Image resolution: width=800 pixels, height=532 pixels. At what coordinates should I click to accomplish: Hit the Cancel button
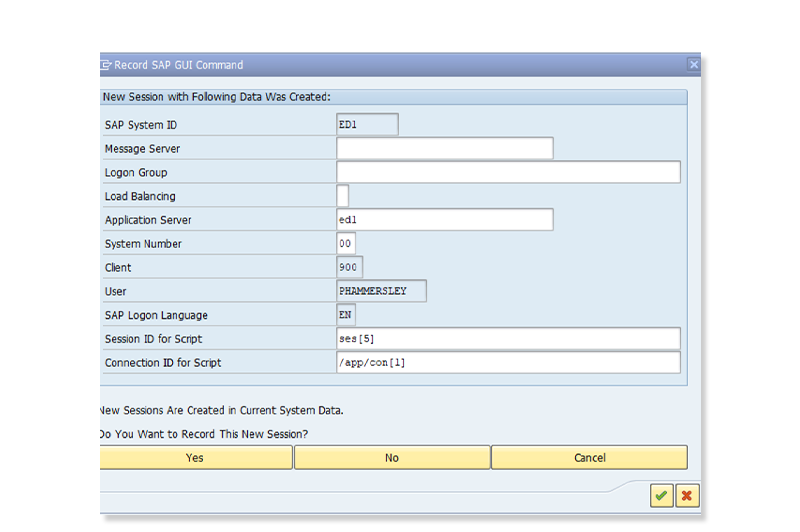(x=589, y=458)
